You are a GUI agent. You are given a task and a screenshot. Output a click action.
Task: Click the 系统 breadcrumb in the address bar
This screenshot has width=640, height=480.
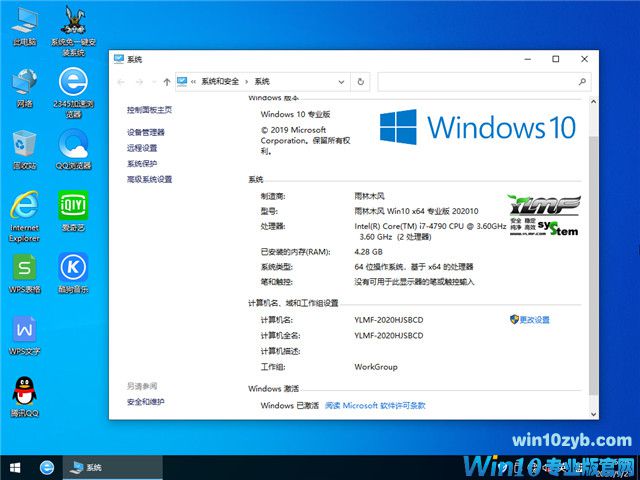point(262,82)
